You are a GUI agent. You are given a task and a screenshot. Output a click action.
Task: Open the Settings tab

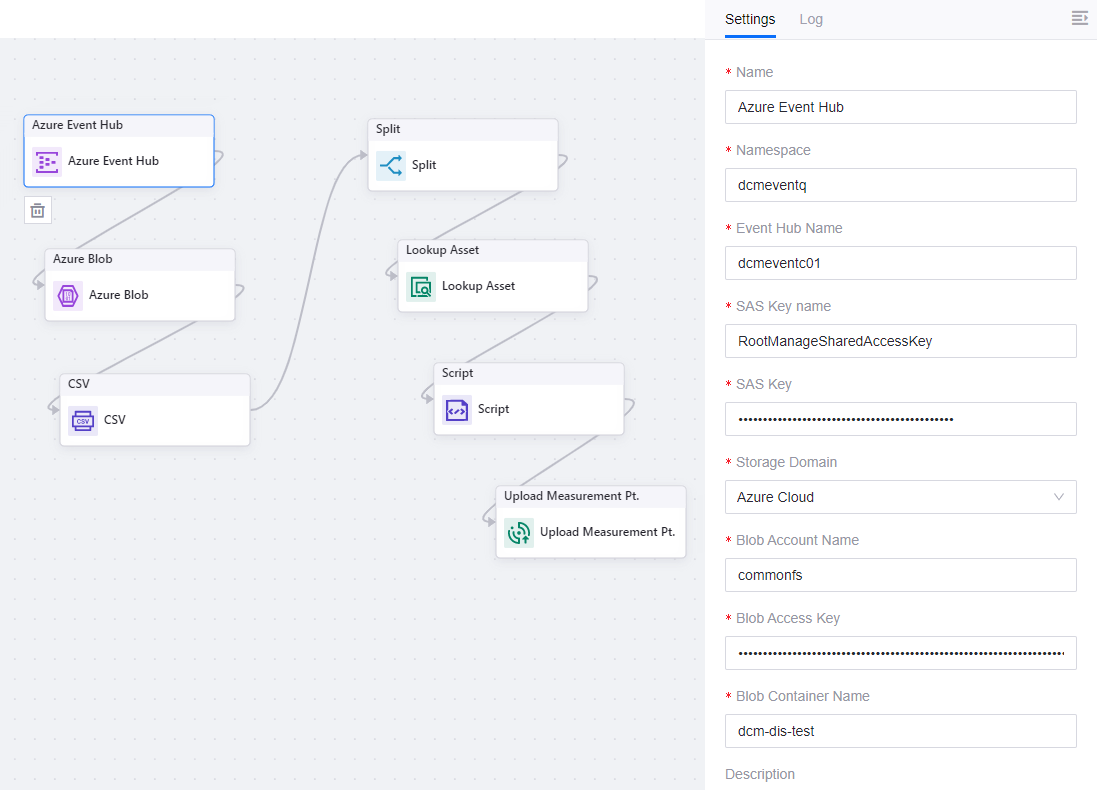(750, 19)
